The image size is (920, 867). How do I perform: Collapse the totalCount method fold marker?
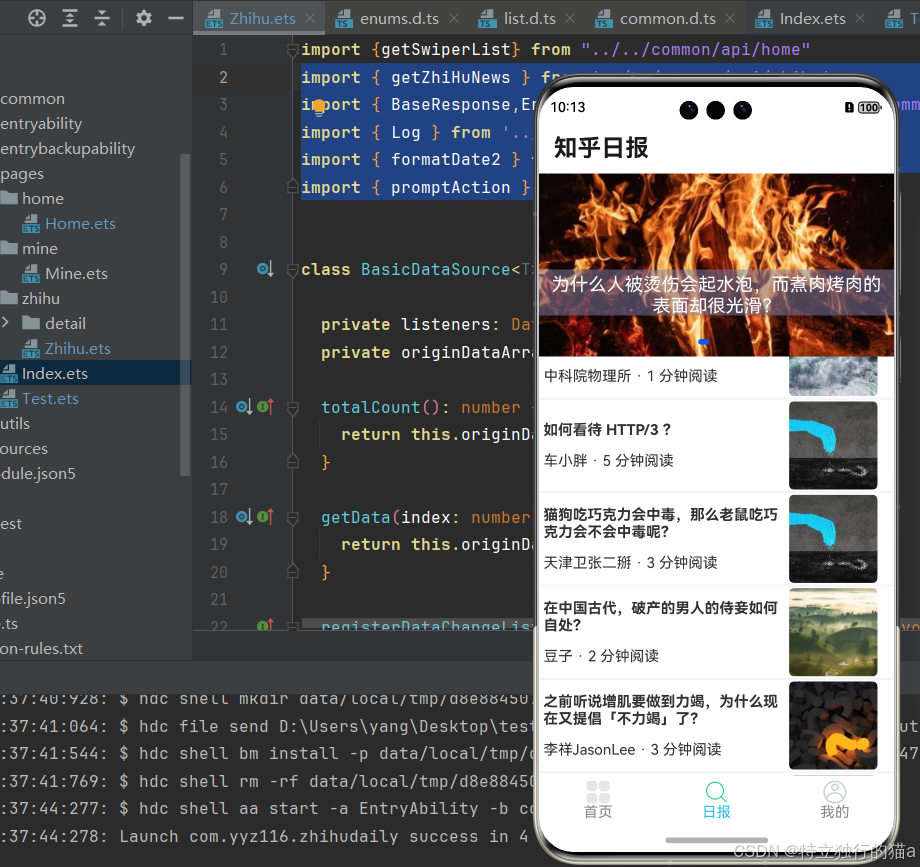coord(292,407)
